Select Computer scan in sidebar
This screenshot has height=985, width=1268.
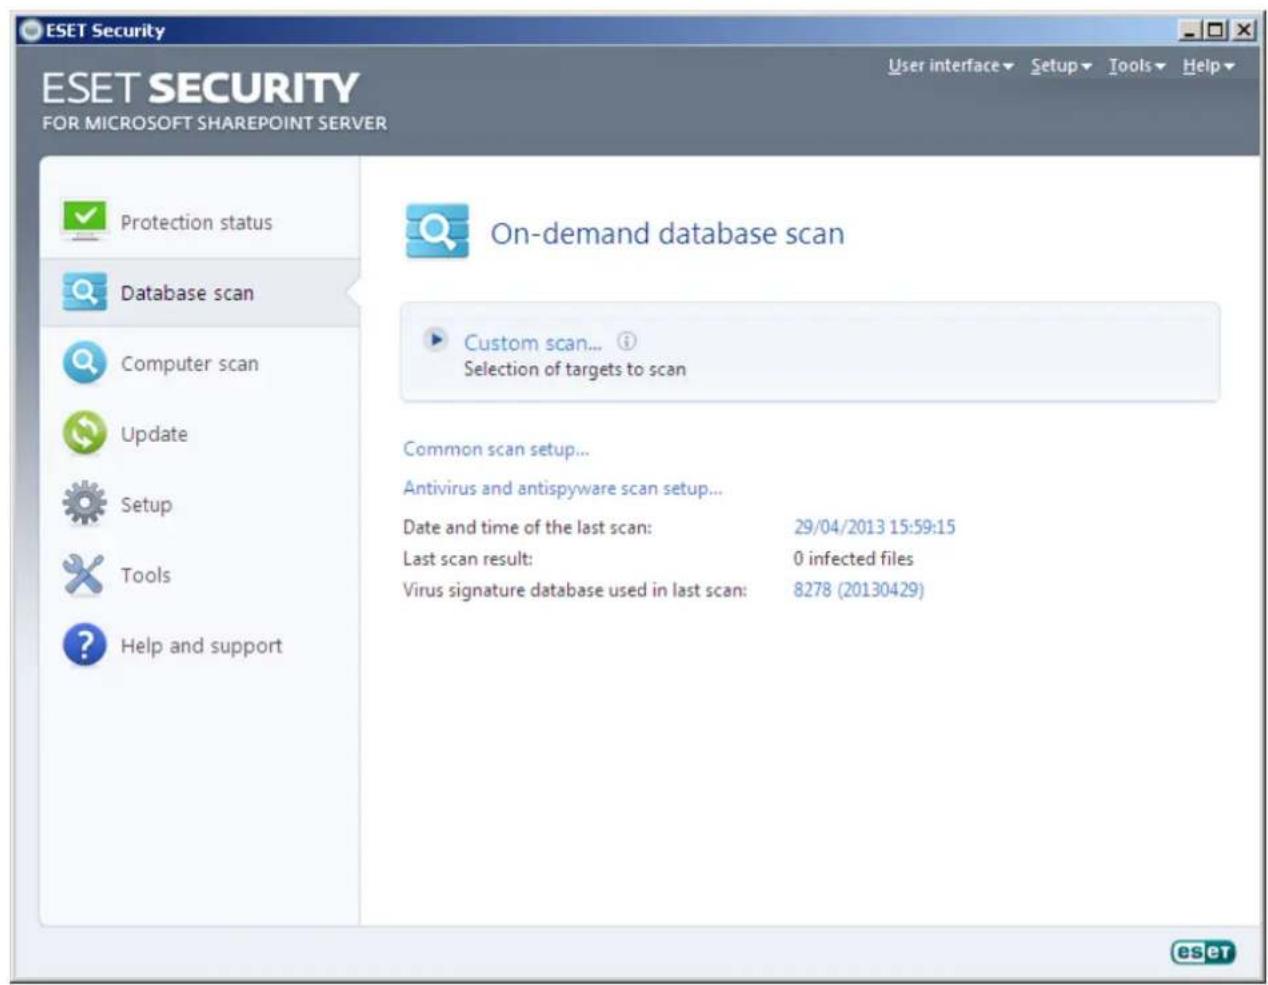click(x=200, y=363)
